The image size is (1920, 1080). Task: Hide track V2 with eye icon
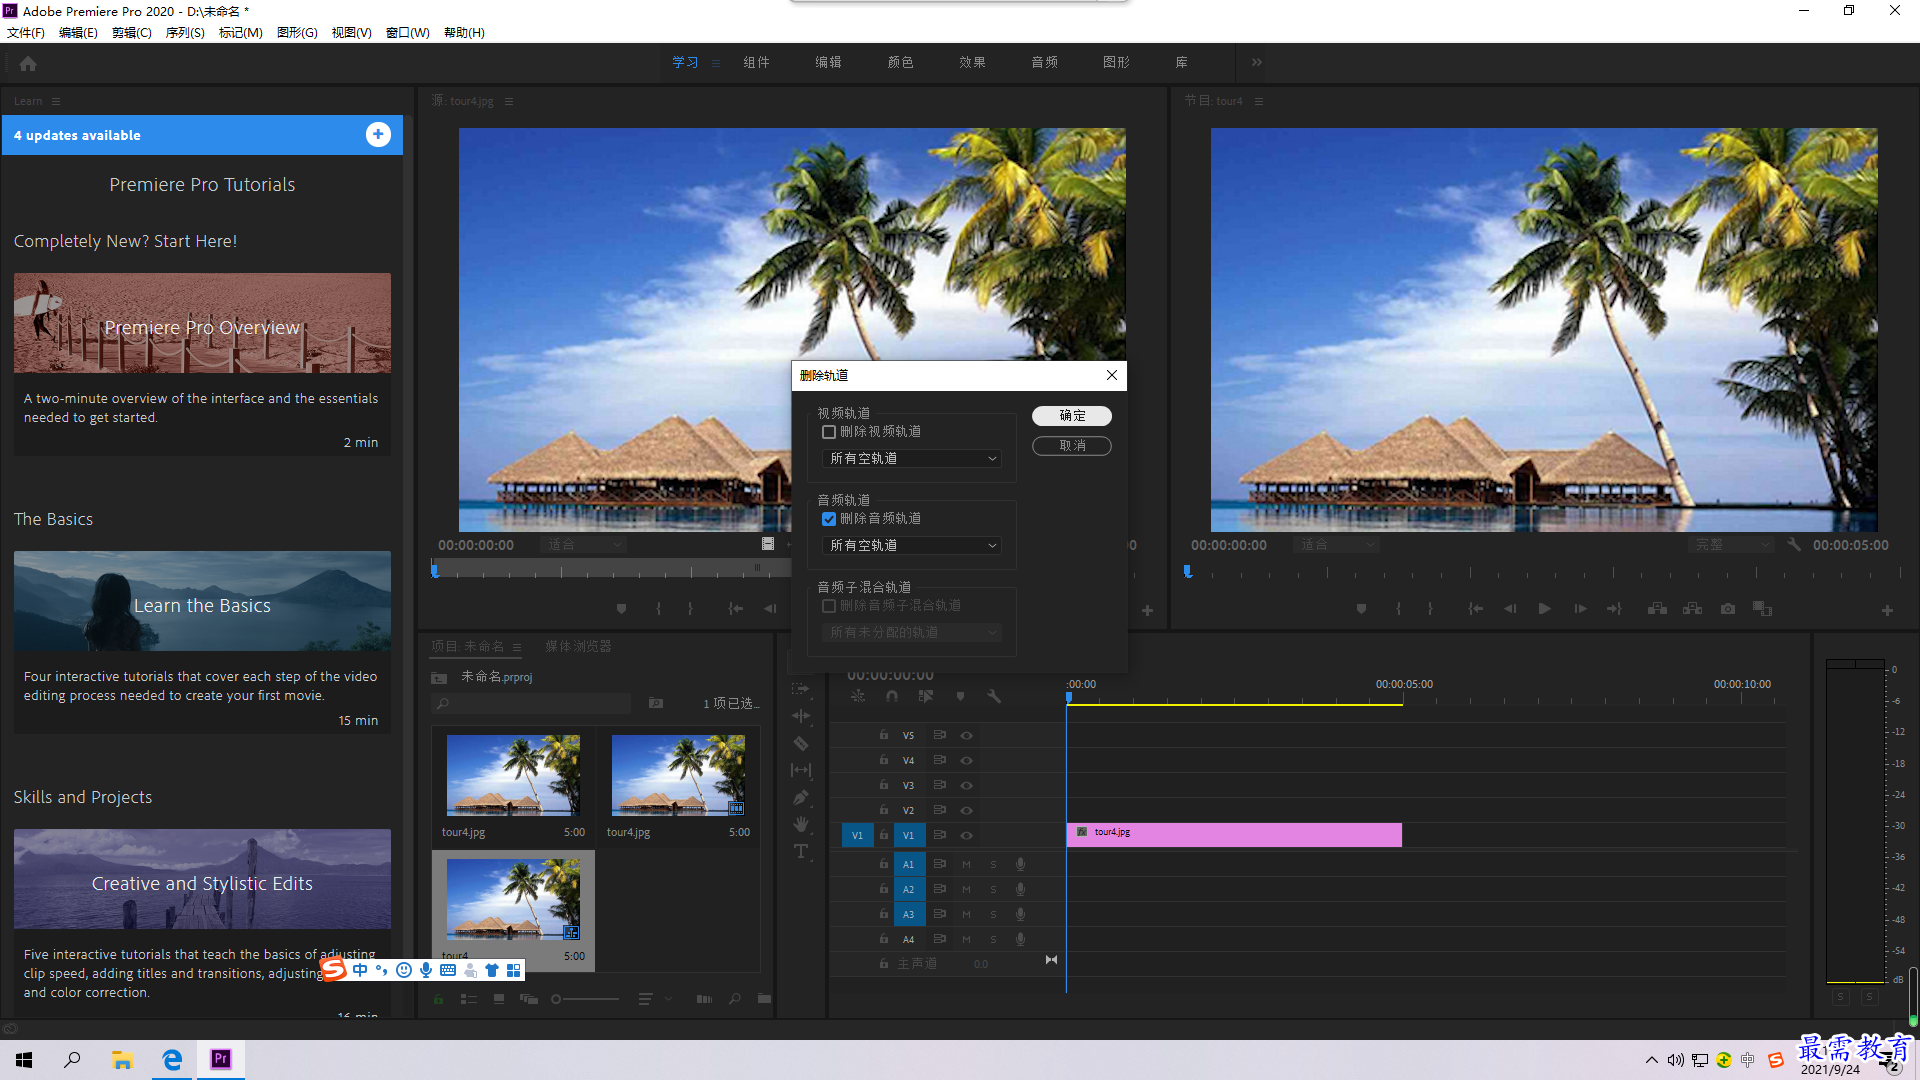click(x=966, y=810)
